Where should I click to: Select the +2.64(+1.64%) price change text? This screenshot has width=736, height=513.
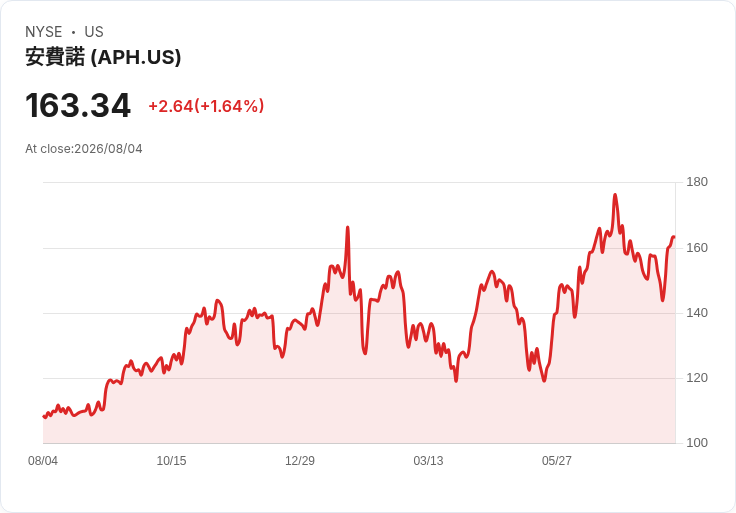207,106
